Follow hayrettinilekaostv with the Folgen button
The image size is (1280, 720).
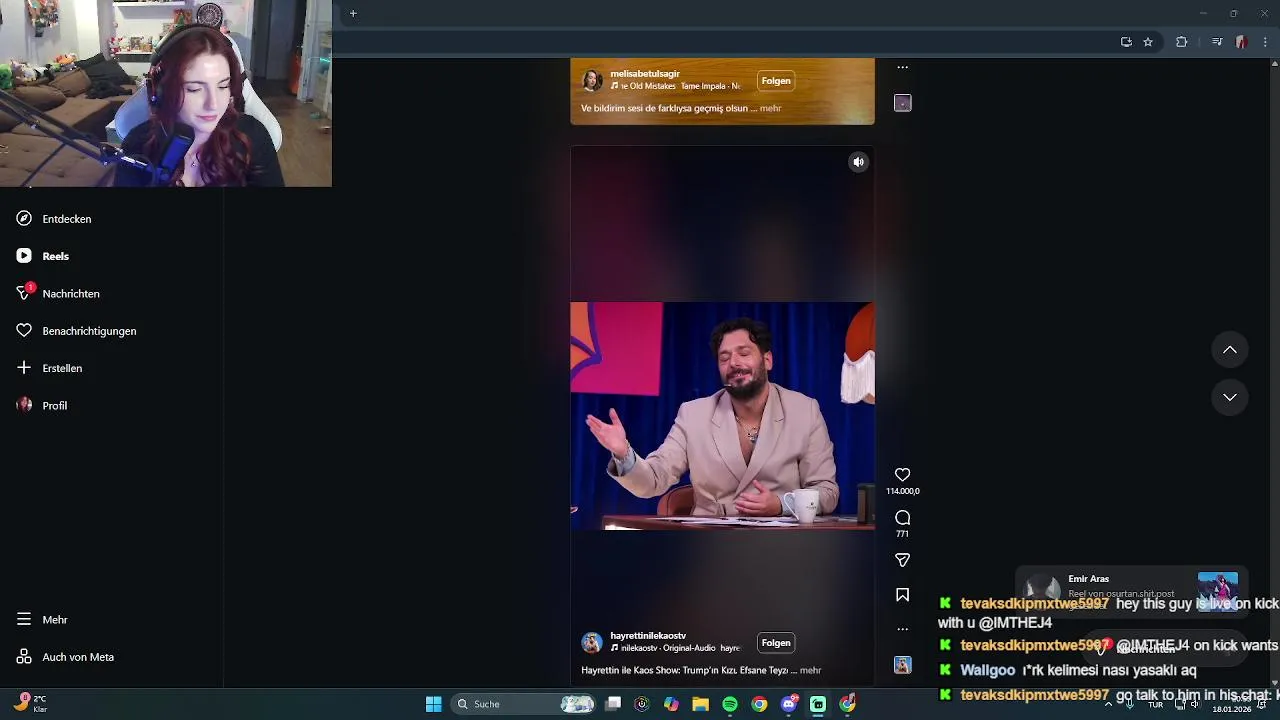click(x=776, y=643)
